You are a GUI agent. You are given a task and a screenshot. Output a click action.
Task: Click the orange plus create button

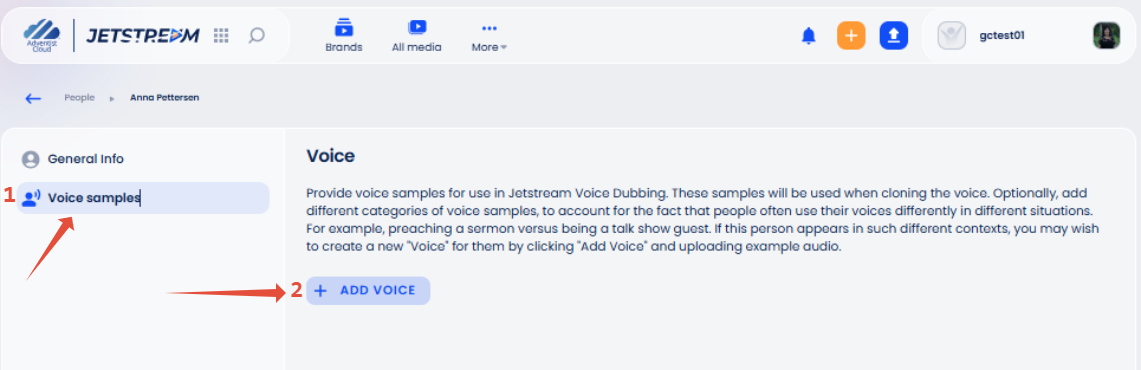(x=851, y=35)
